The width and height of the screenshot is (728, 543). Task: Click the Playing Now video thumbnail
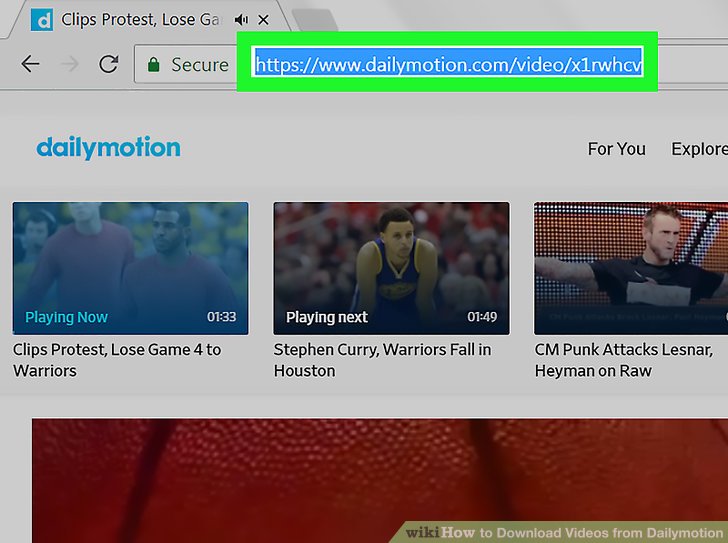click(130, 268)
